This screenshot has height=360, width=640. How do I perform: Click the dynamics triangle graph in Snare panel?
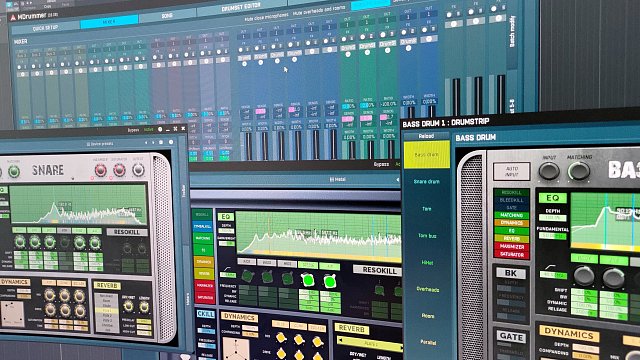(13, 313)
